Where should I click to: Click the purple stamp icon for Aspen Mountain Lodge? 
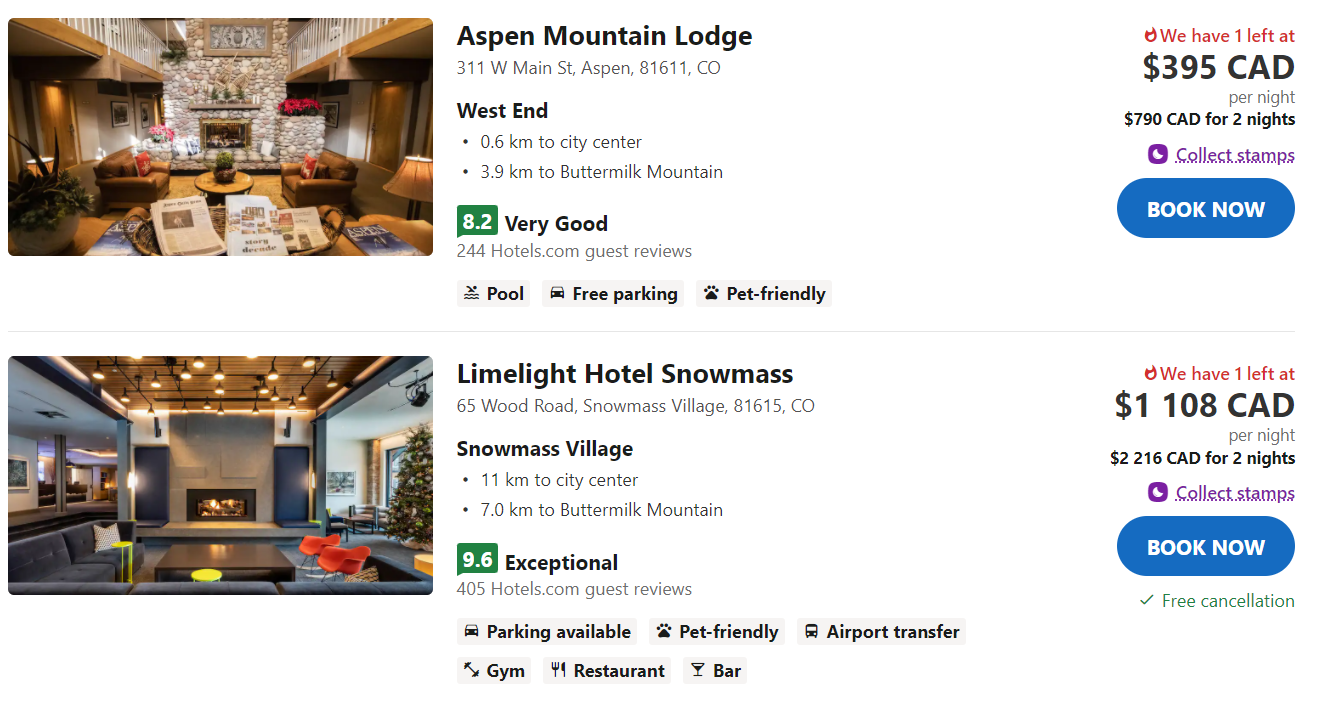[1158, 155]
